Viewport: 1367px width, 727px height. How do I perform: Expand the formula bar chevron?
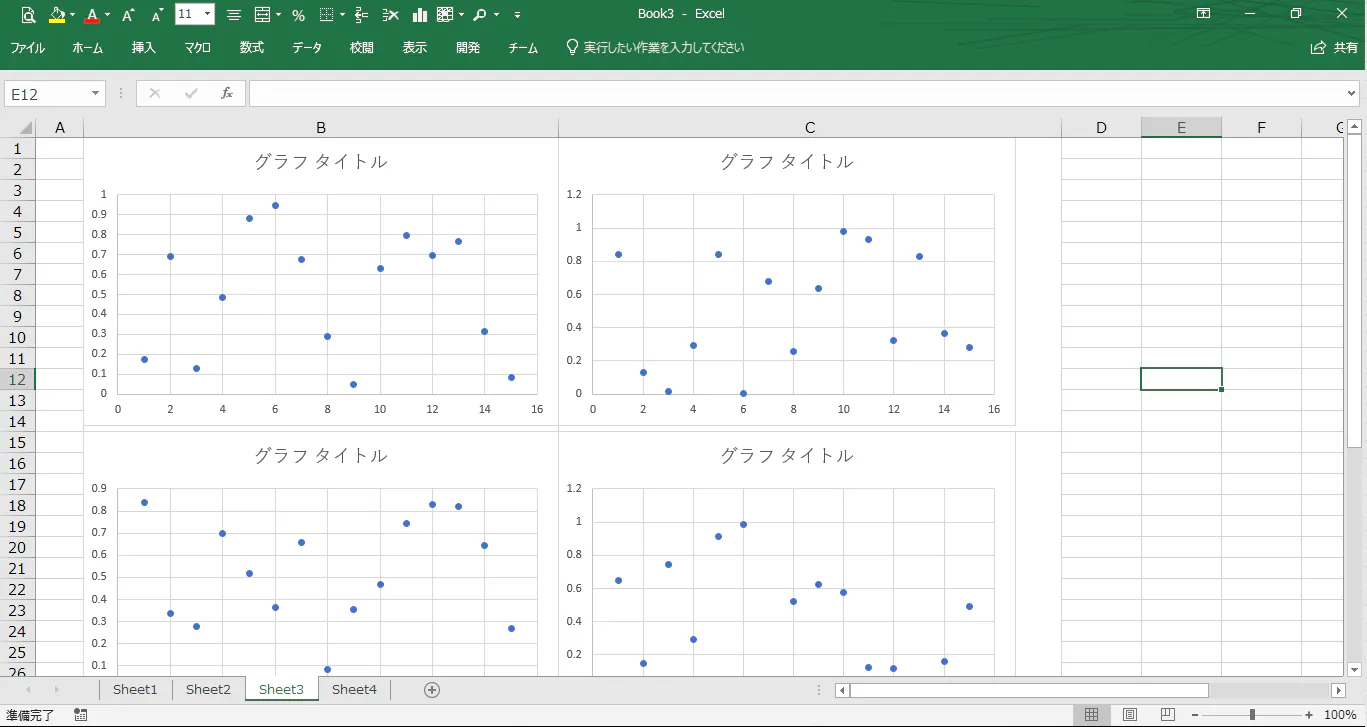(1352, 93)
